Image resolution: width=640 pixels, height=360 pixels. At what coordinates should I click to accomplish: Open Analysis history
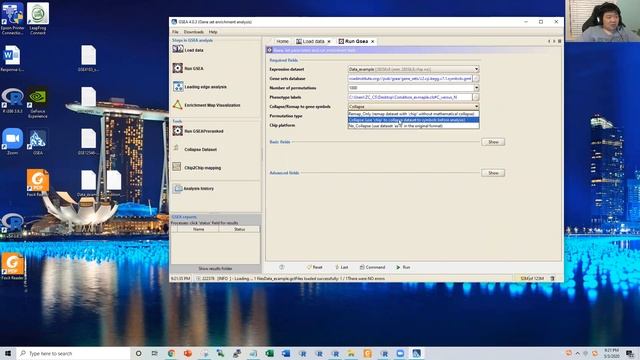click(x=193, y=189)
